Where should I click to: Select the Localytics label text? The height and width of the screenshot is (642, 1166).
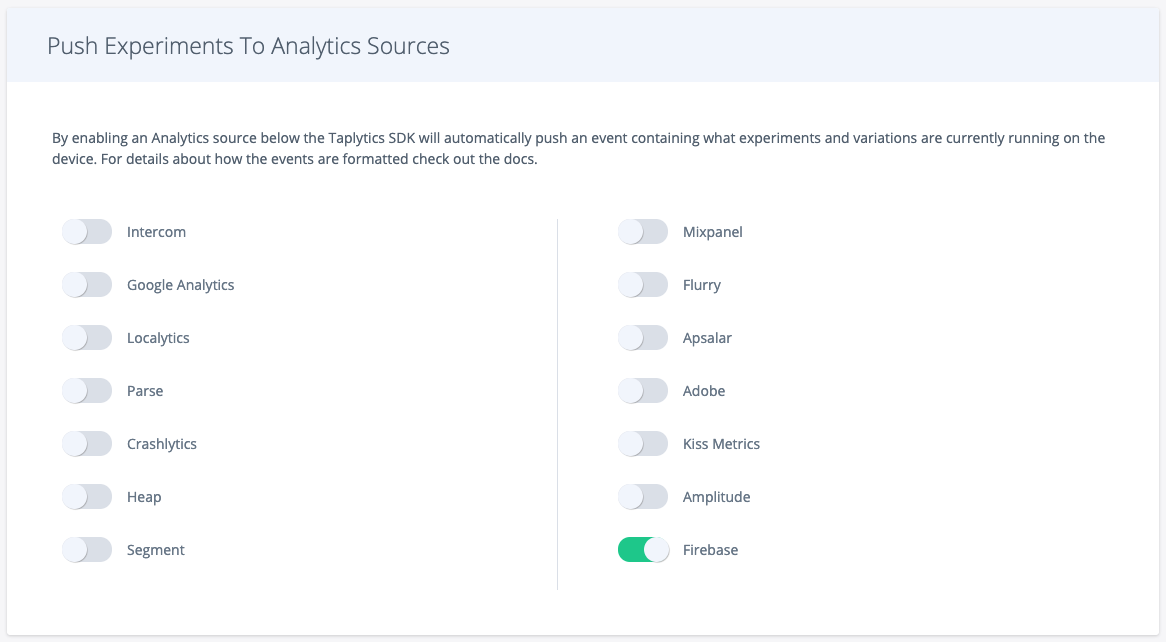point(158,338)
